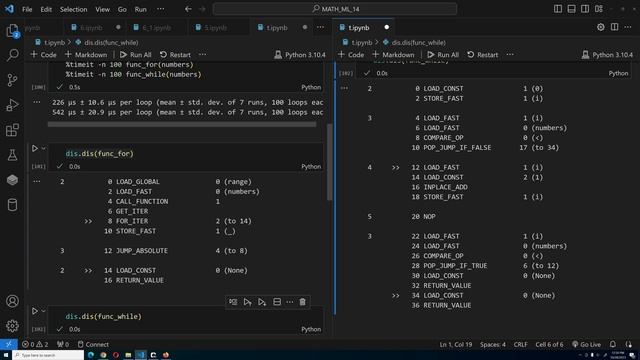Click the Go Live status bar button
The image size is (640, 360).
tap(586, 344)
